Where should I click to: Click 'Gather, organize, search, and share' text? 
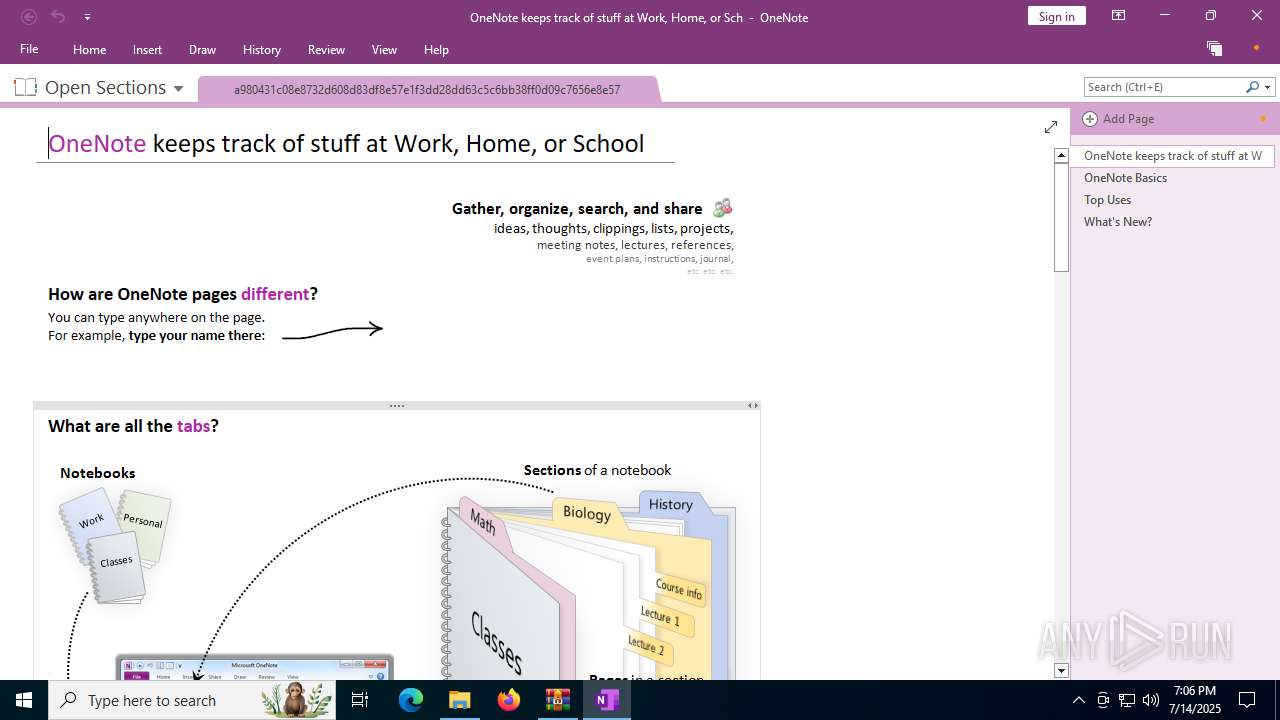tap(577, 209)
